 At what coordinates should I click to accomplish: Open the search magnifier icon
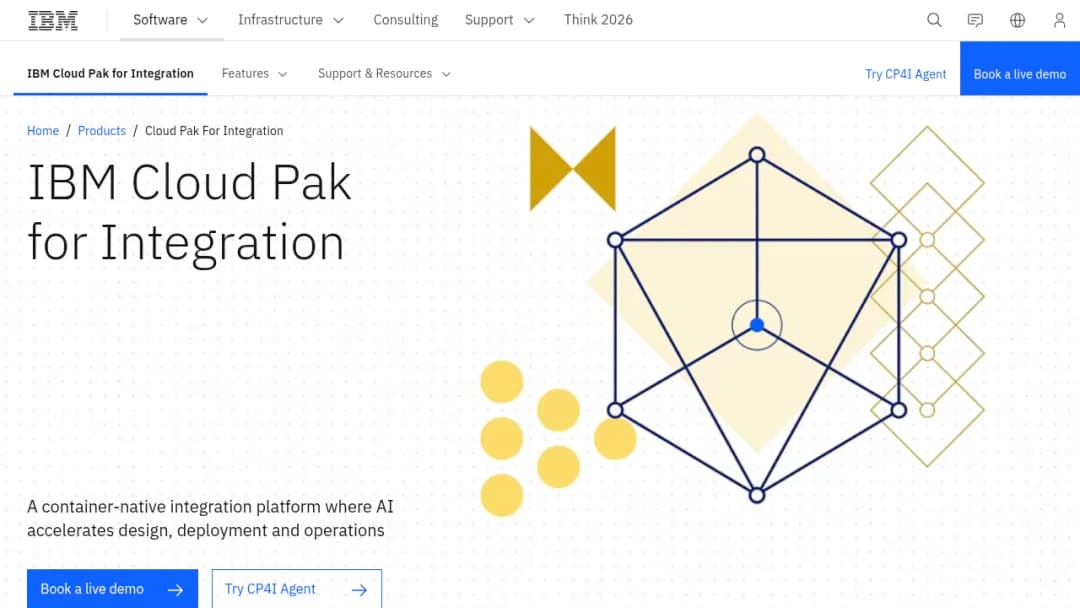click(934, 20)
